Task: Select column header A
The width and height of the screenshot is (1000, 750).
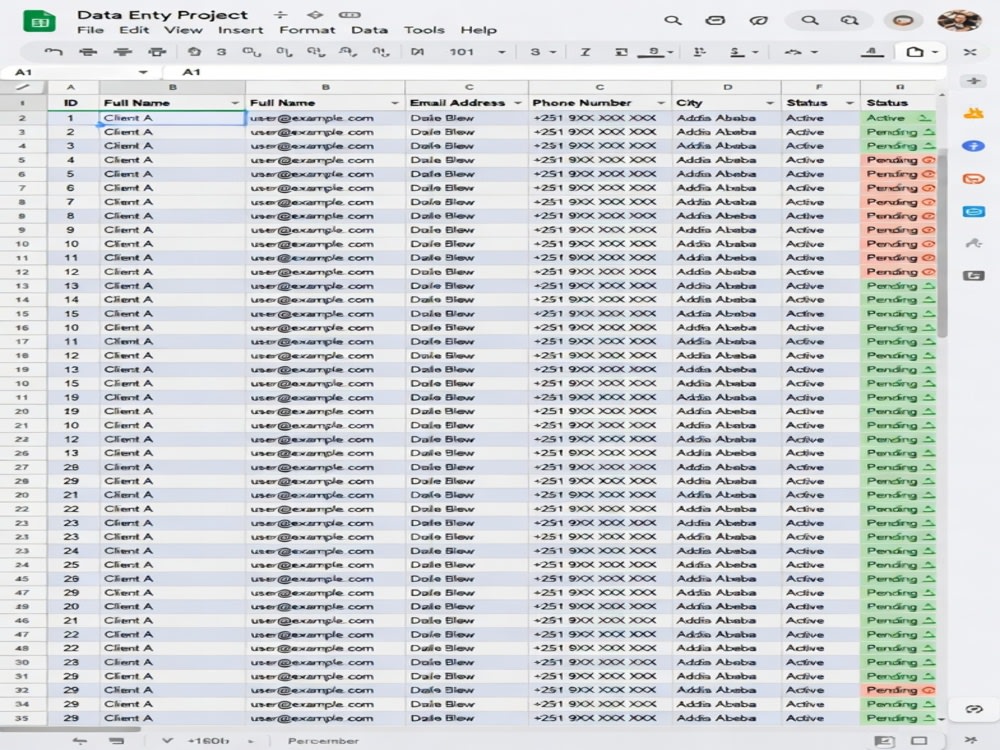Action: 71,87
